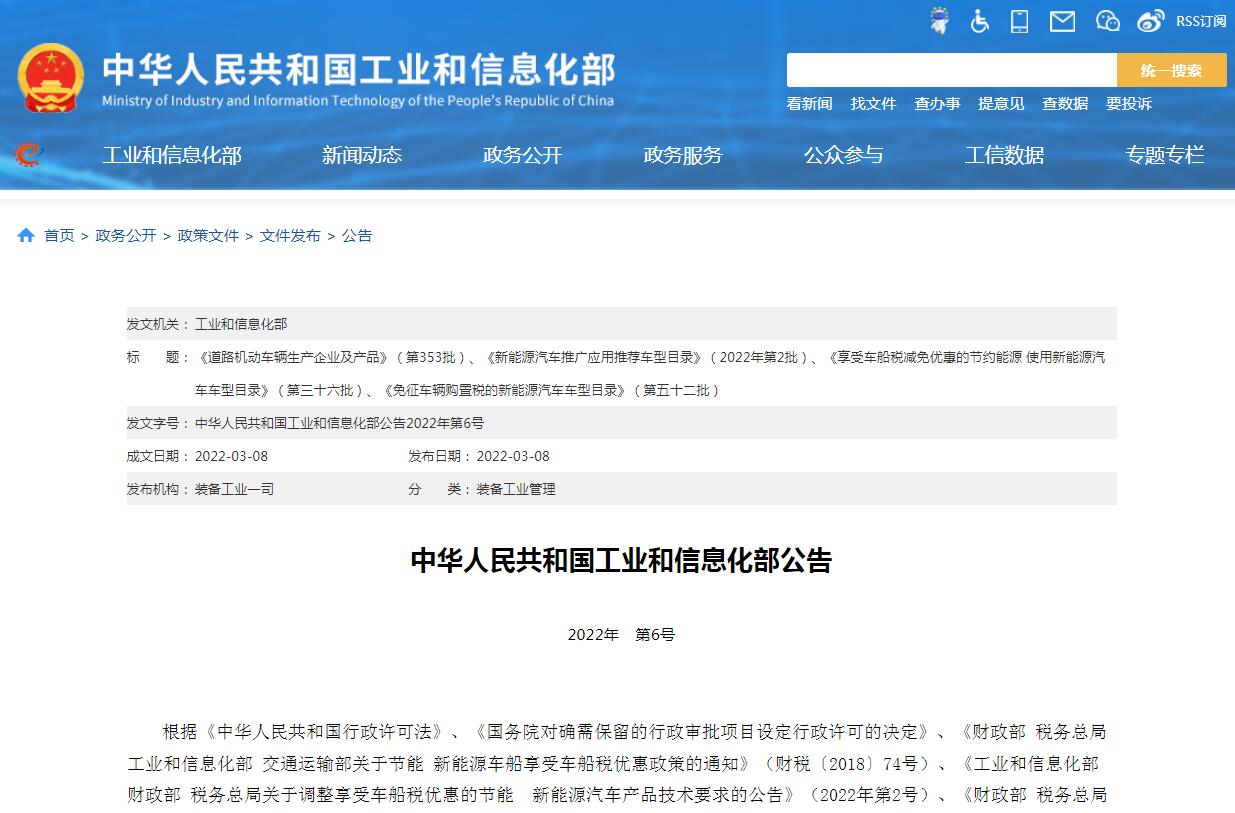This screenshot has height=813, width=1235.
Task: Open the 找文件 quick link
Action: click(x=873, y=103)
